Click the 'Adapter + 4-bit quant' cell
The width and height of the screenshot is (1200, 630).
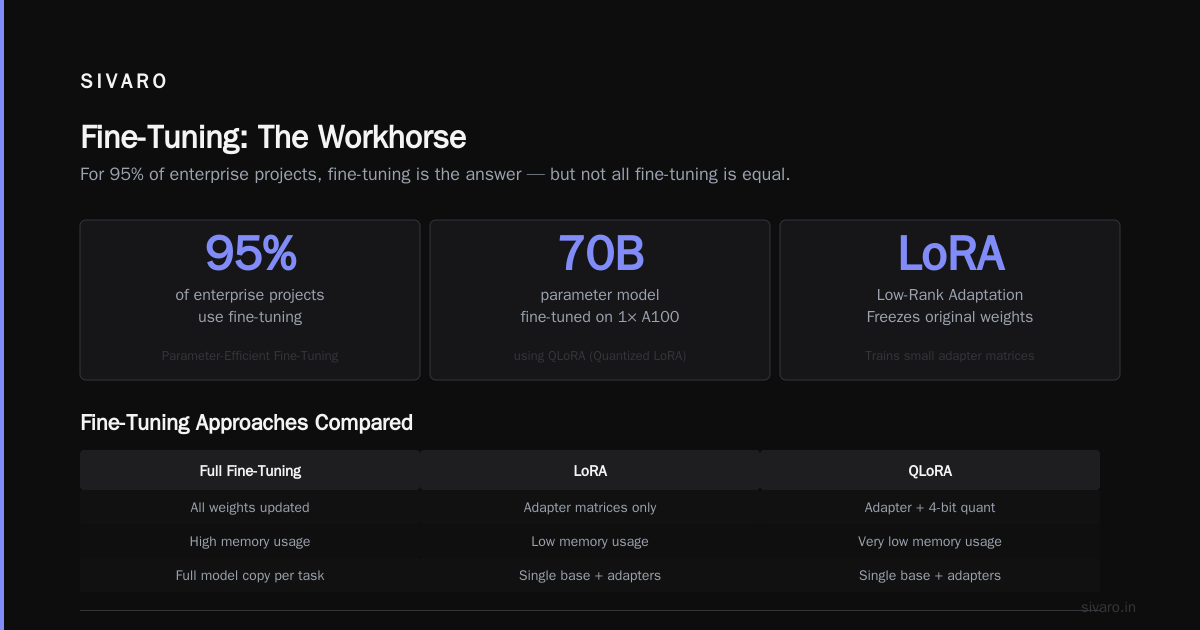pos(930,507)
